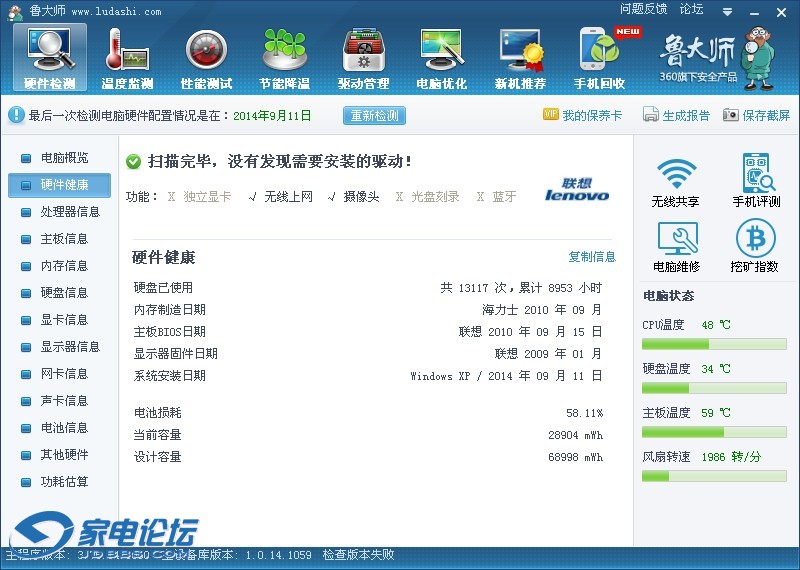This screenshot has width=800, height=570.
Task: Select the 节能降温 clover icon
Action: [284, 57]
